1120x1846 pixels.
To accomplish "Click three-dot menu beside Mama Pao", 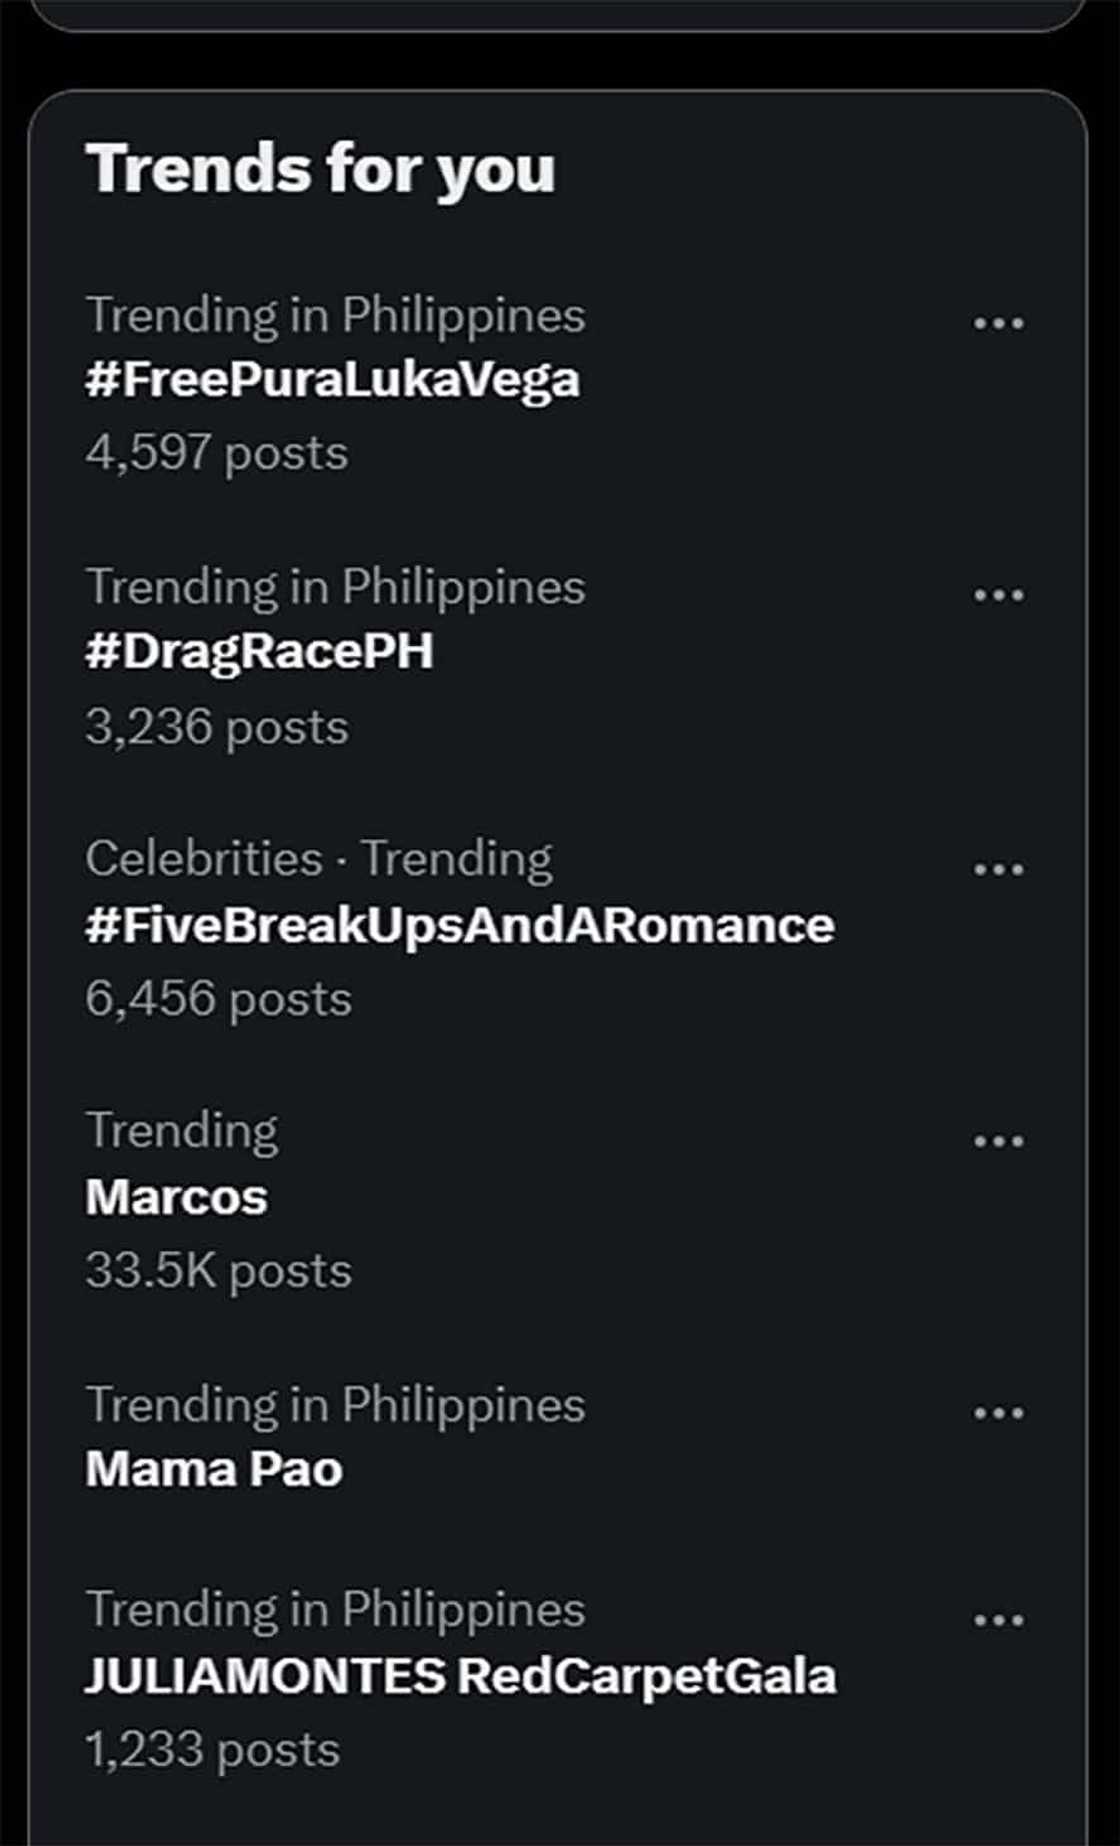I will coord(999,1413).
